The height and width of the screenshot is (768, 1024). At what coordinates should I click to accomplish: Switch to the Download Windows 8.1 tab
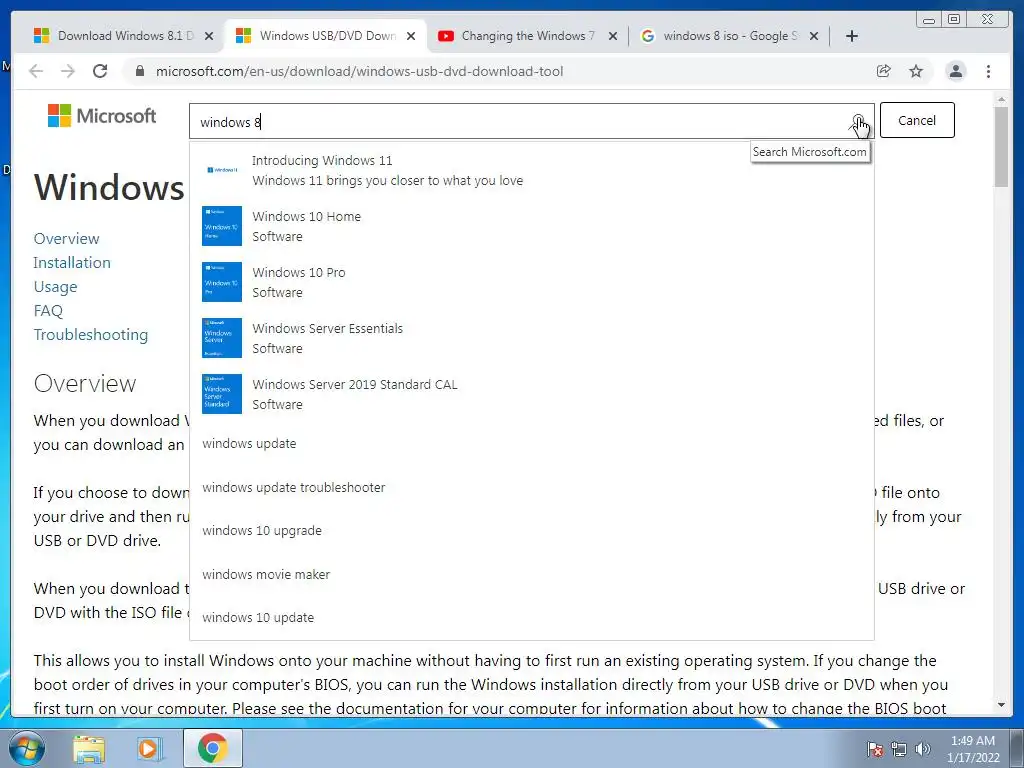[x=124, y=36]
